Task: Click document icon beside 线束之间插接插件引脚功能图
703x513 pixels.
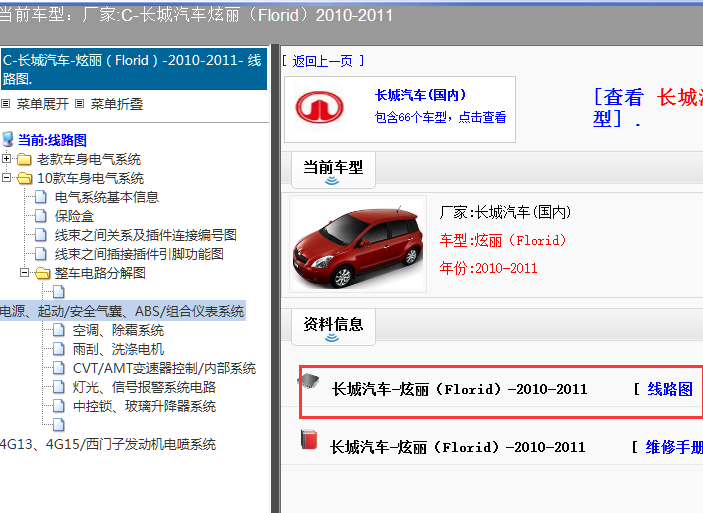Action: (x=41, y=254)
